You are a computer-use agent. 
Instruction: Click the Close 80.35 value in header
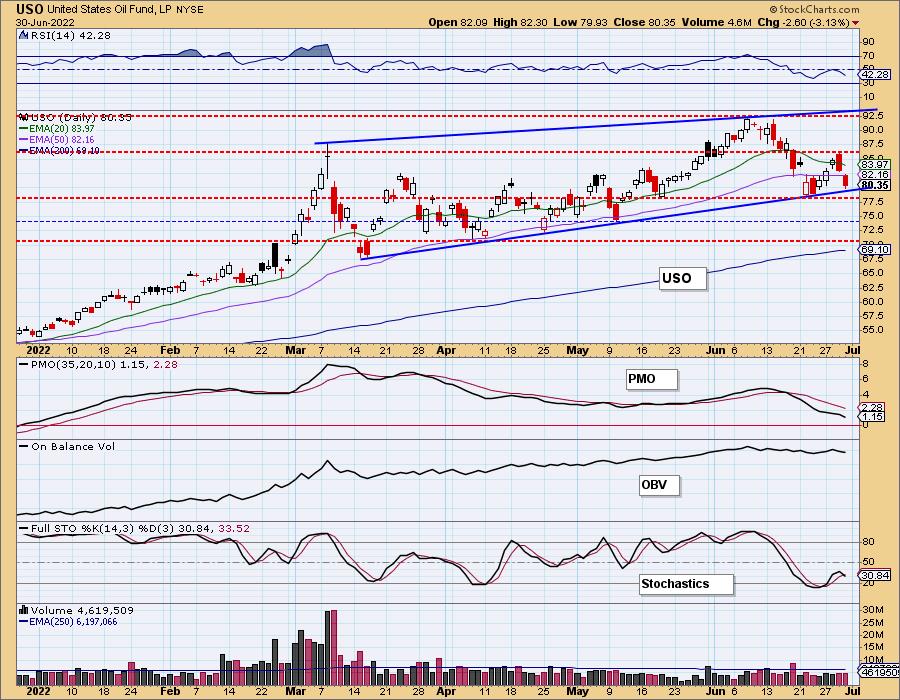(x=645, y=22)
